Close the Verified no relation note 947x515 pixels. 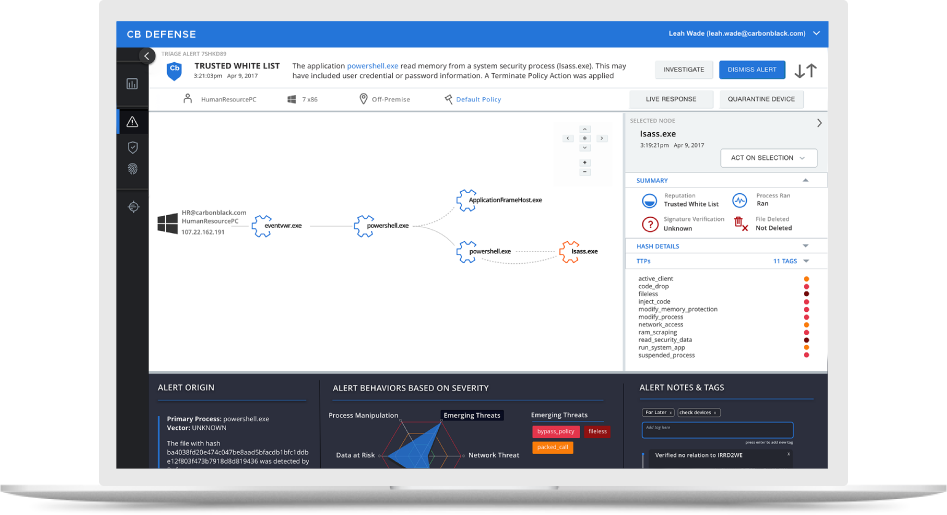click(x=788, y=454)
